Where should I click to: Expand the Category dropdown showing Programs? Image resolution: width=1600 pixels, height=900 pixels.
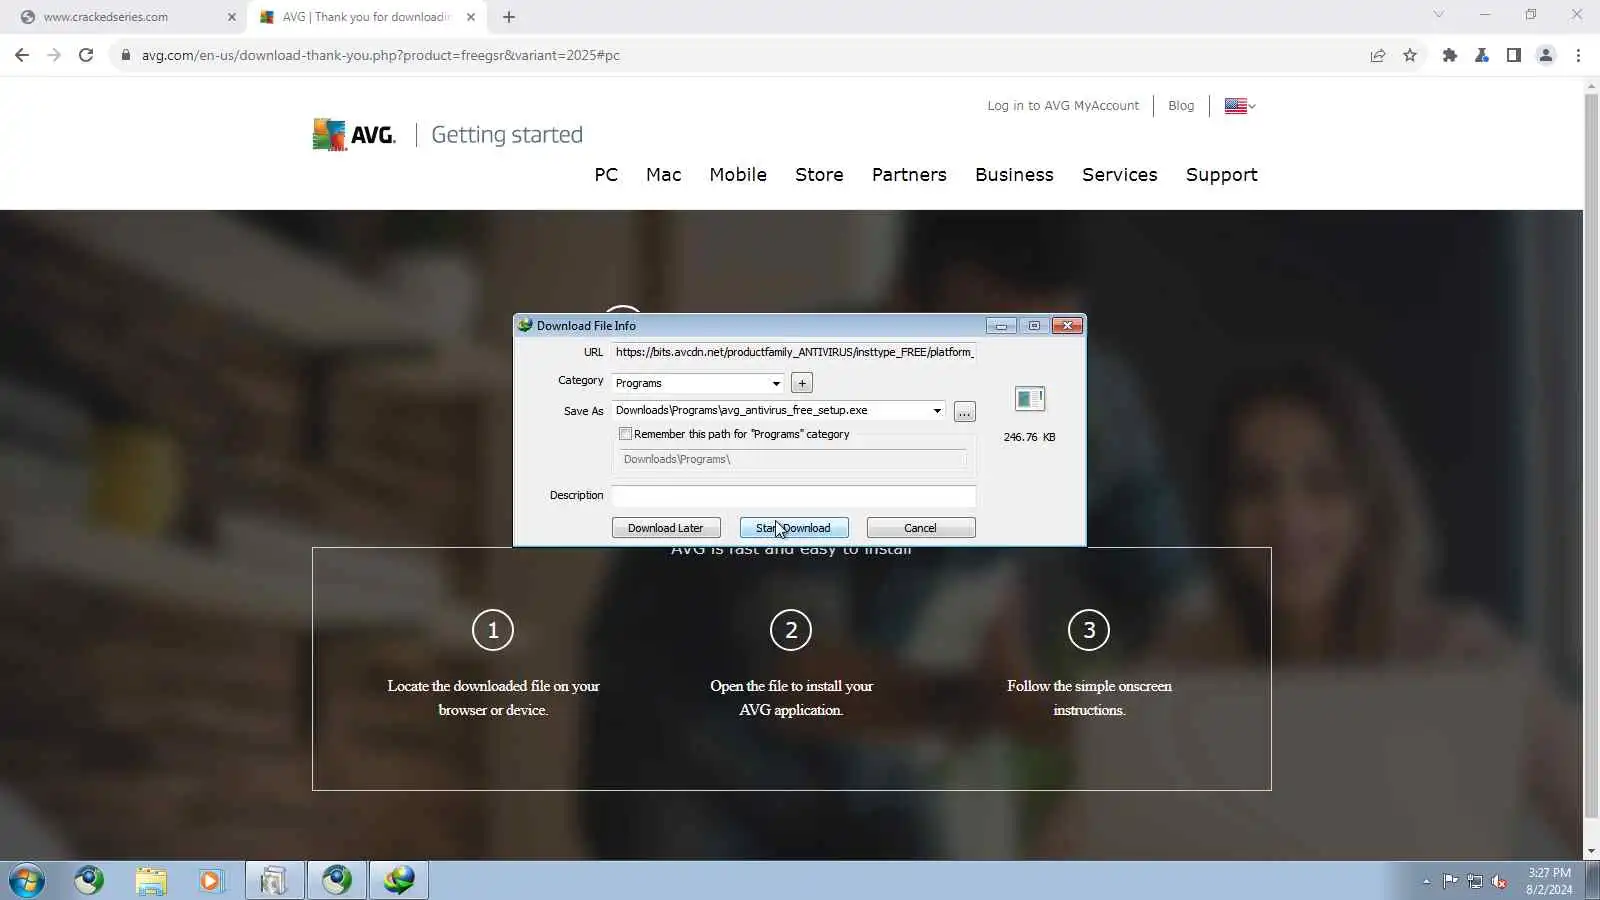click(x=776, y=383)
